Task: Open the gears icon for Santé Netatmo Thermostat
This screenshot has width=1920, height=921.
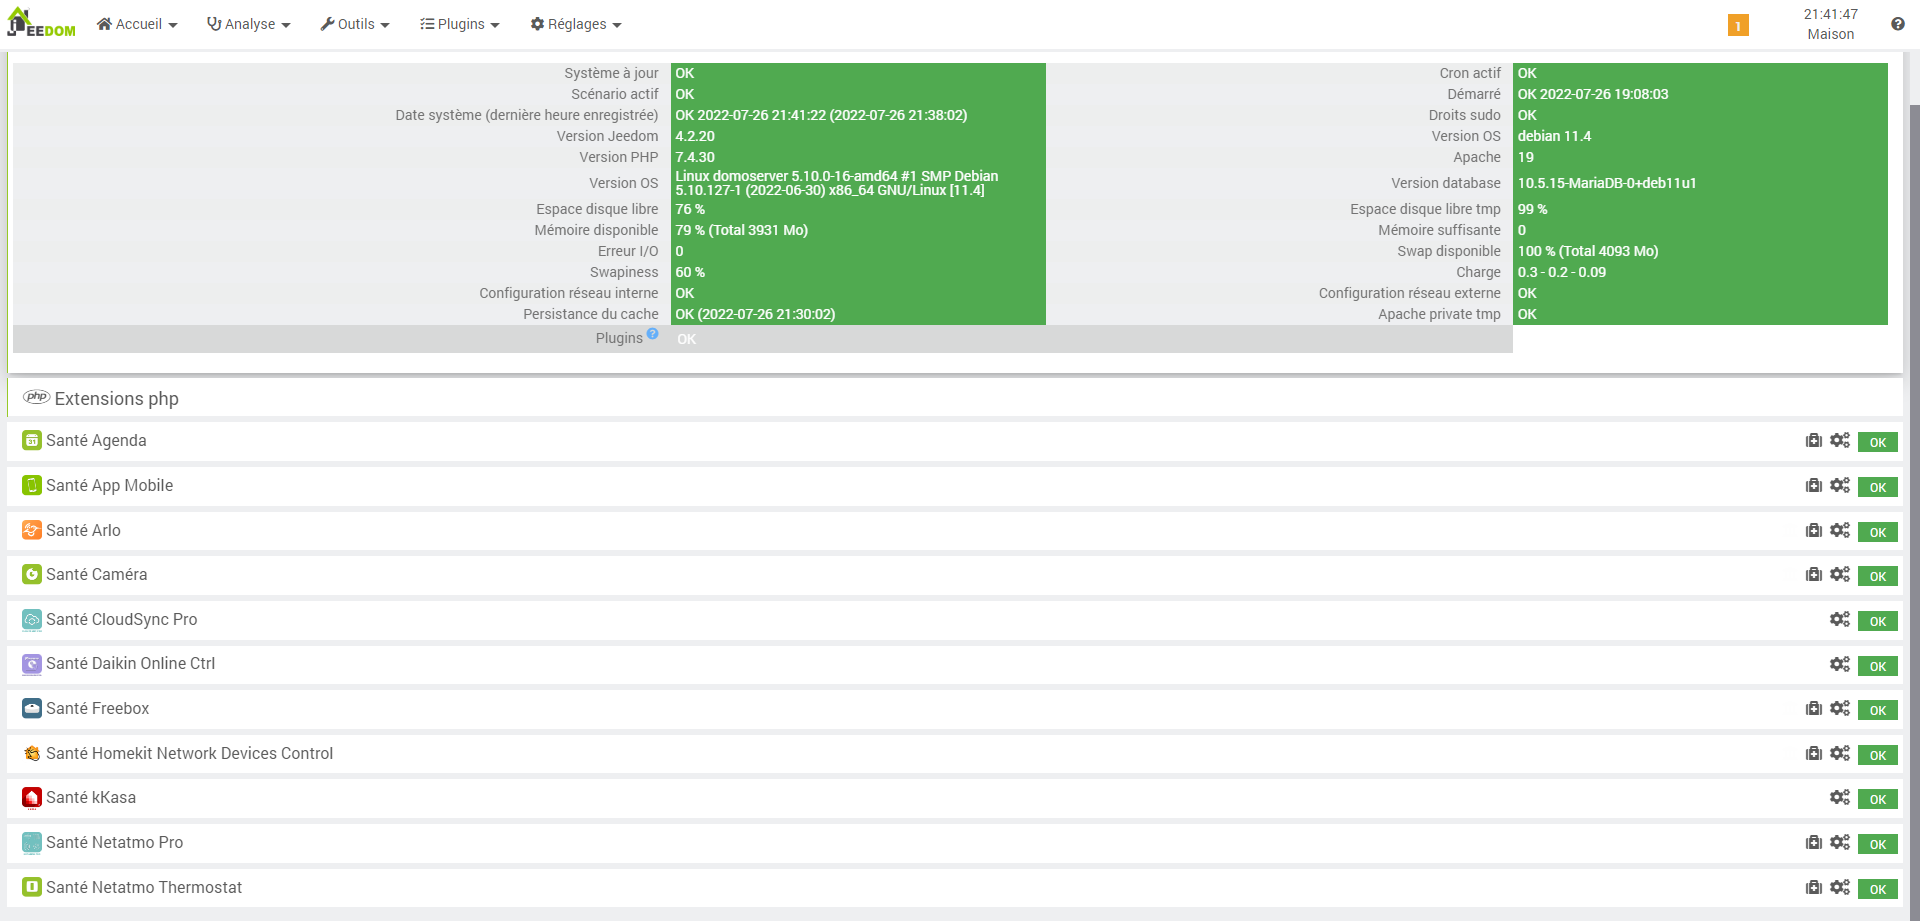Action: point(1840,888)
